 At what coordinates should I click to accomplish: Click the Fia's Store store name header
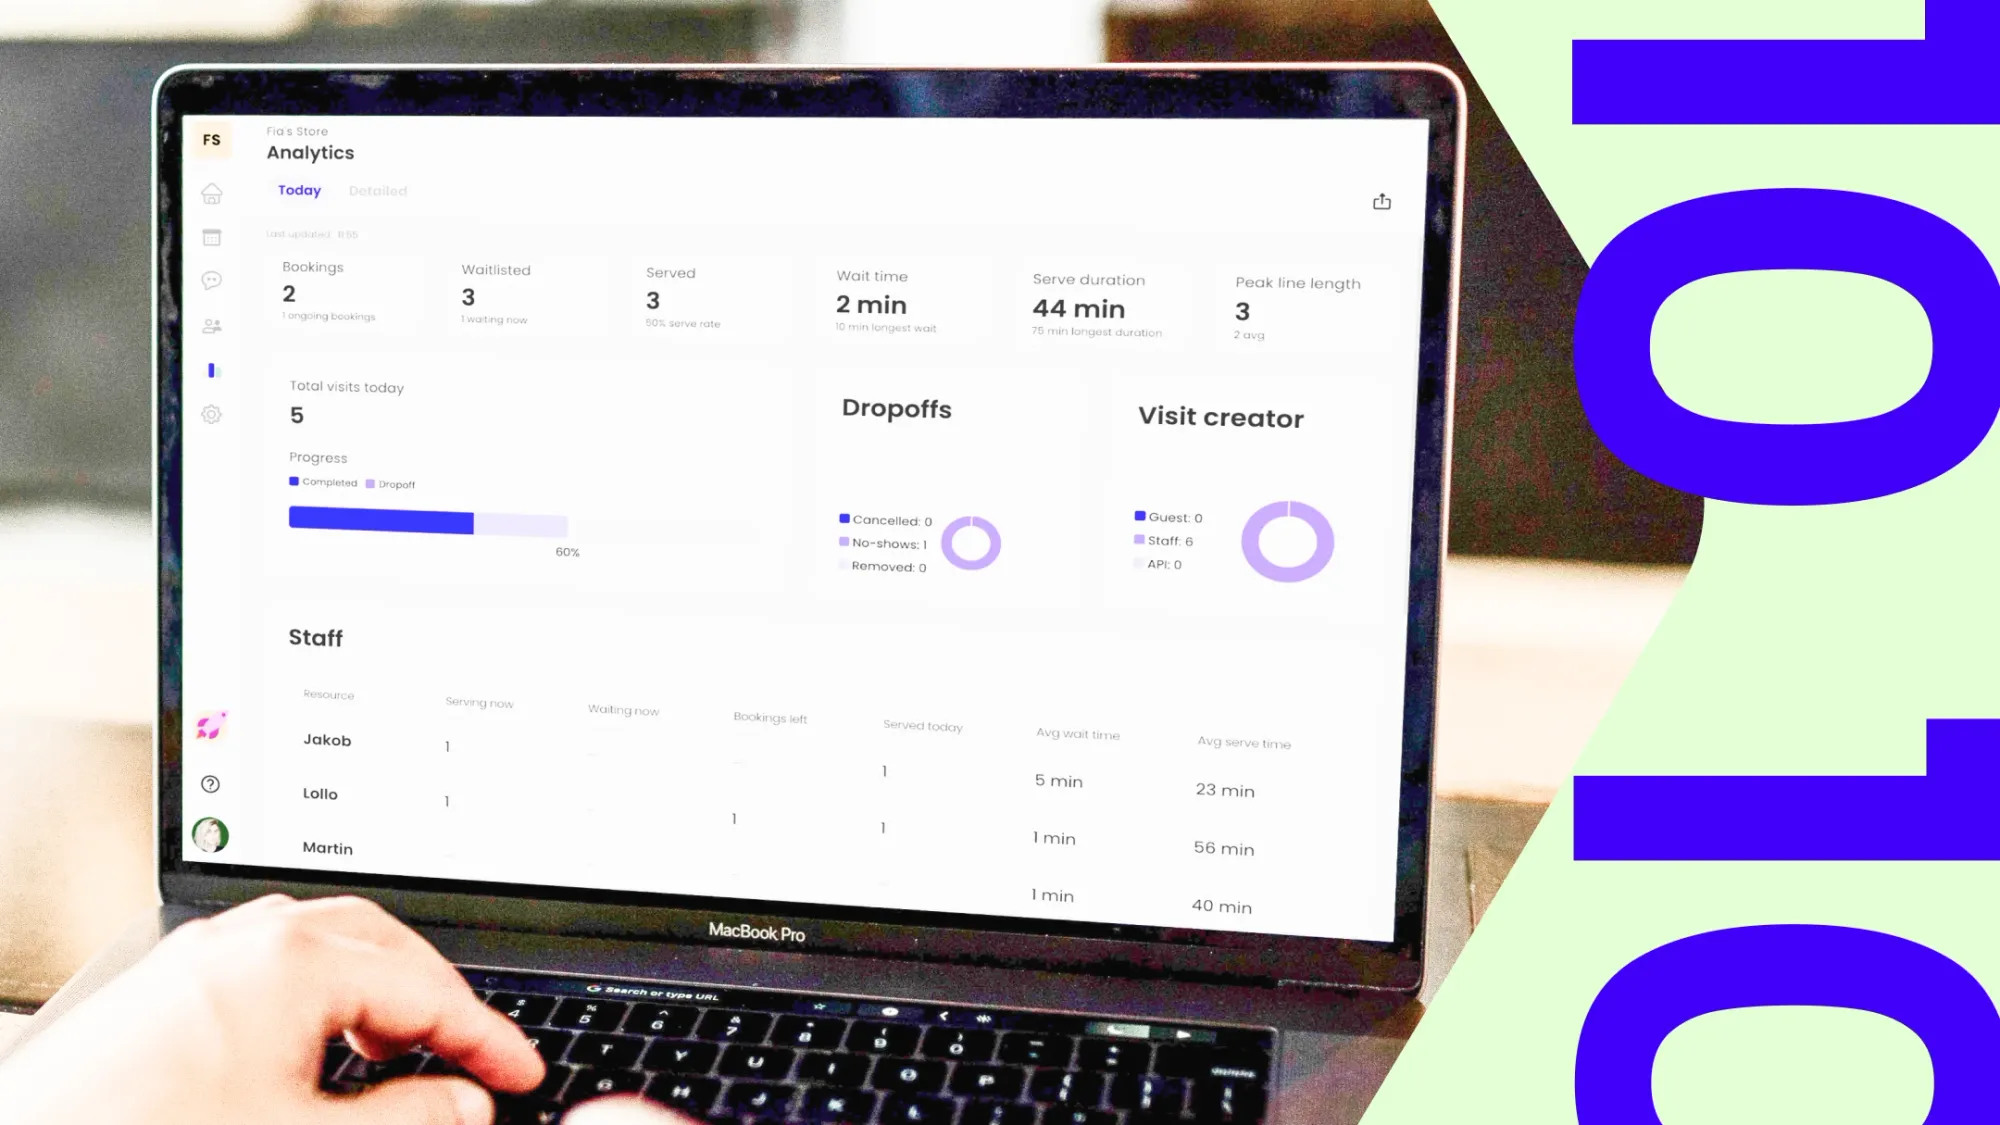297,130
